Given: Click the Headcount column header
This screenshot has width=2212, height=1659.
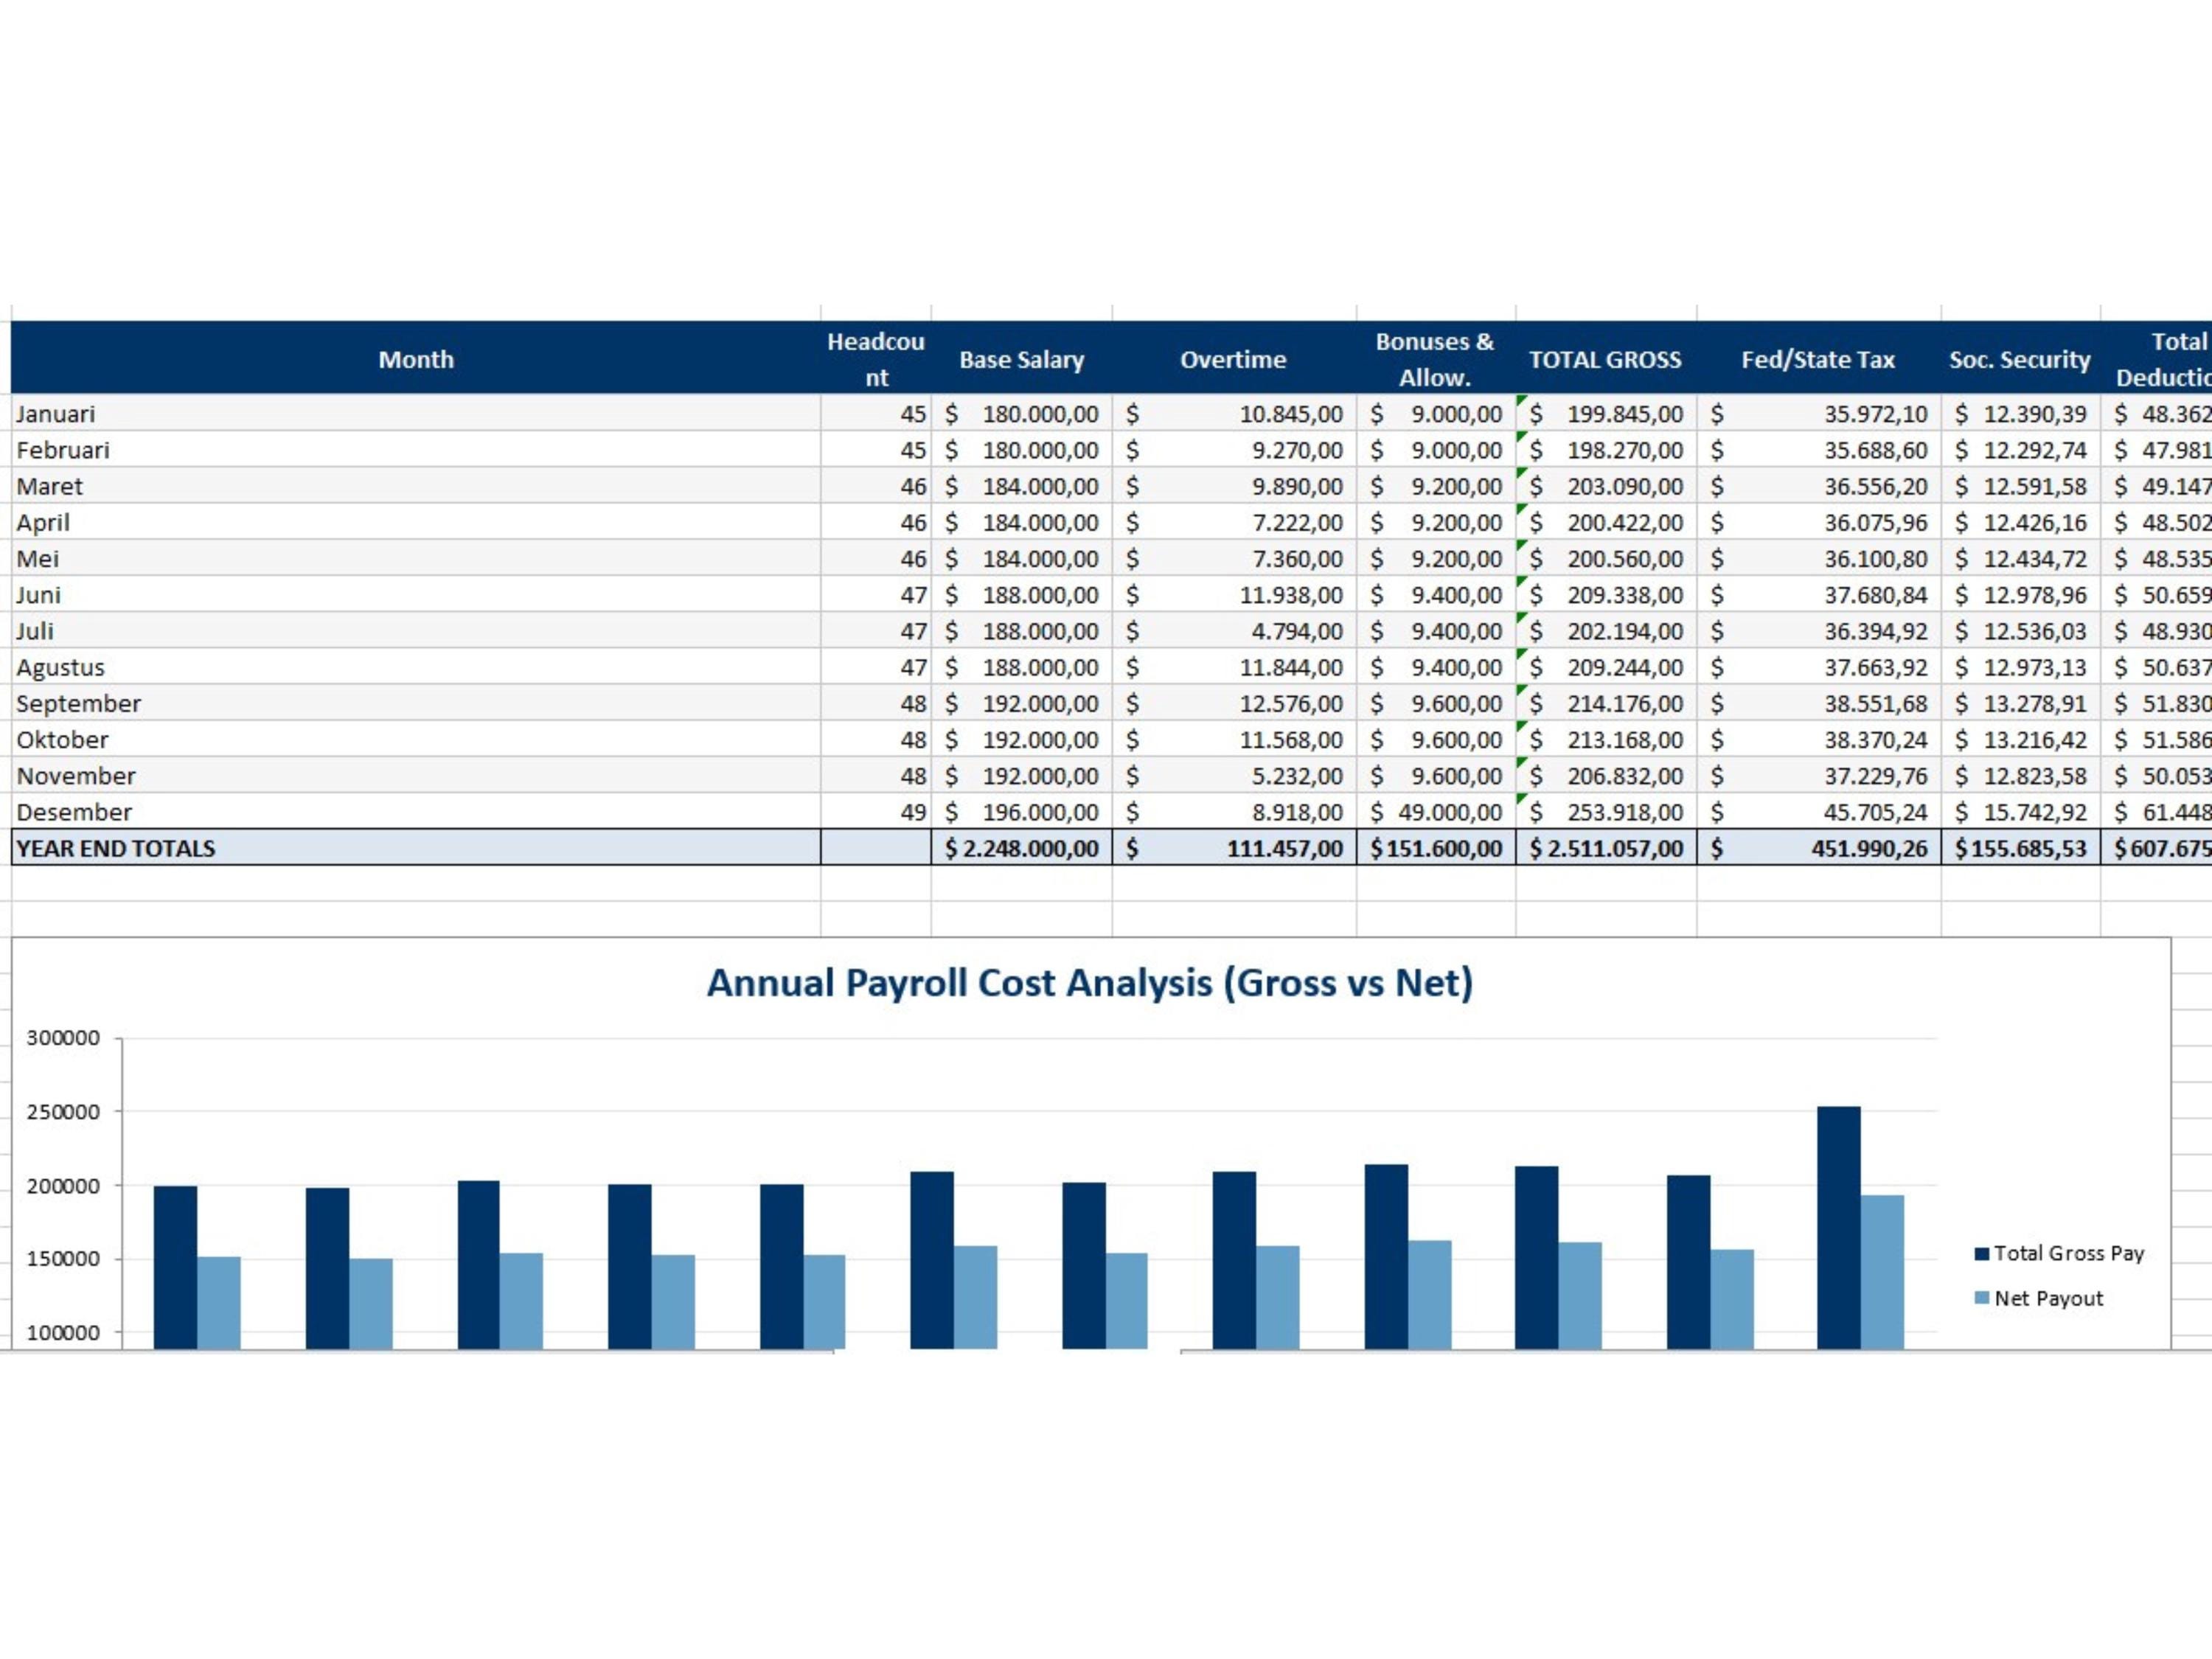Looking at the screenshot, I should [x=876, y=359].
